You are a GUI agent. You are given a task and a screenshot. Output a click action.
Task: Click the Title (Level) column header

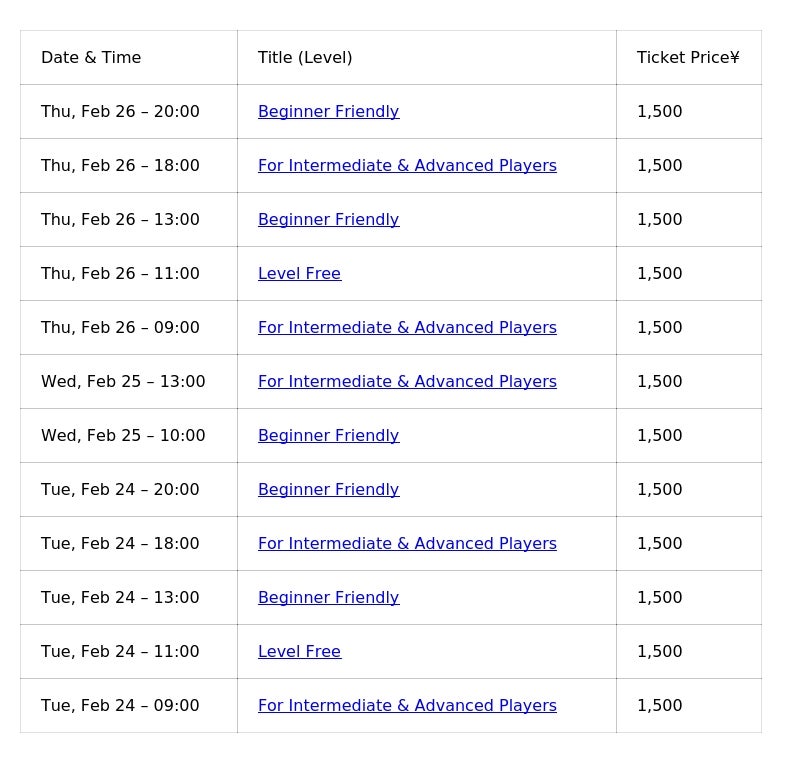[305, 58]
